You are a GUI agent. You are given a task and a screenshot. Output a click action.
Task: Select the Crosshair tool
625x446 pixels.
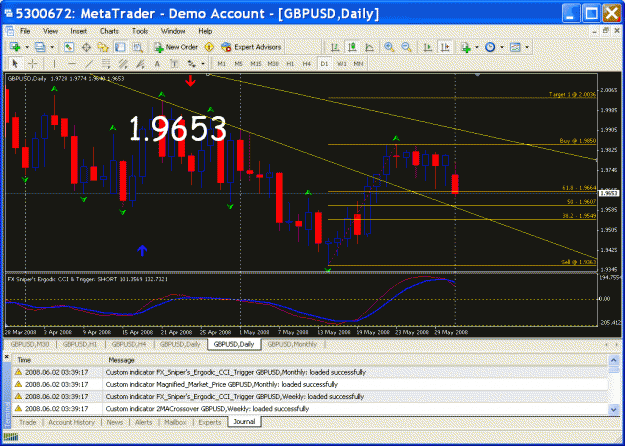click(x=33, y=63)
